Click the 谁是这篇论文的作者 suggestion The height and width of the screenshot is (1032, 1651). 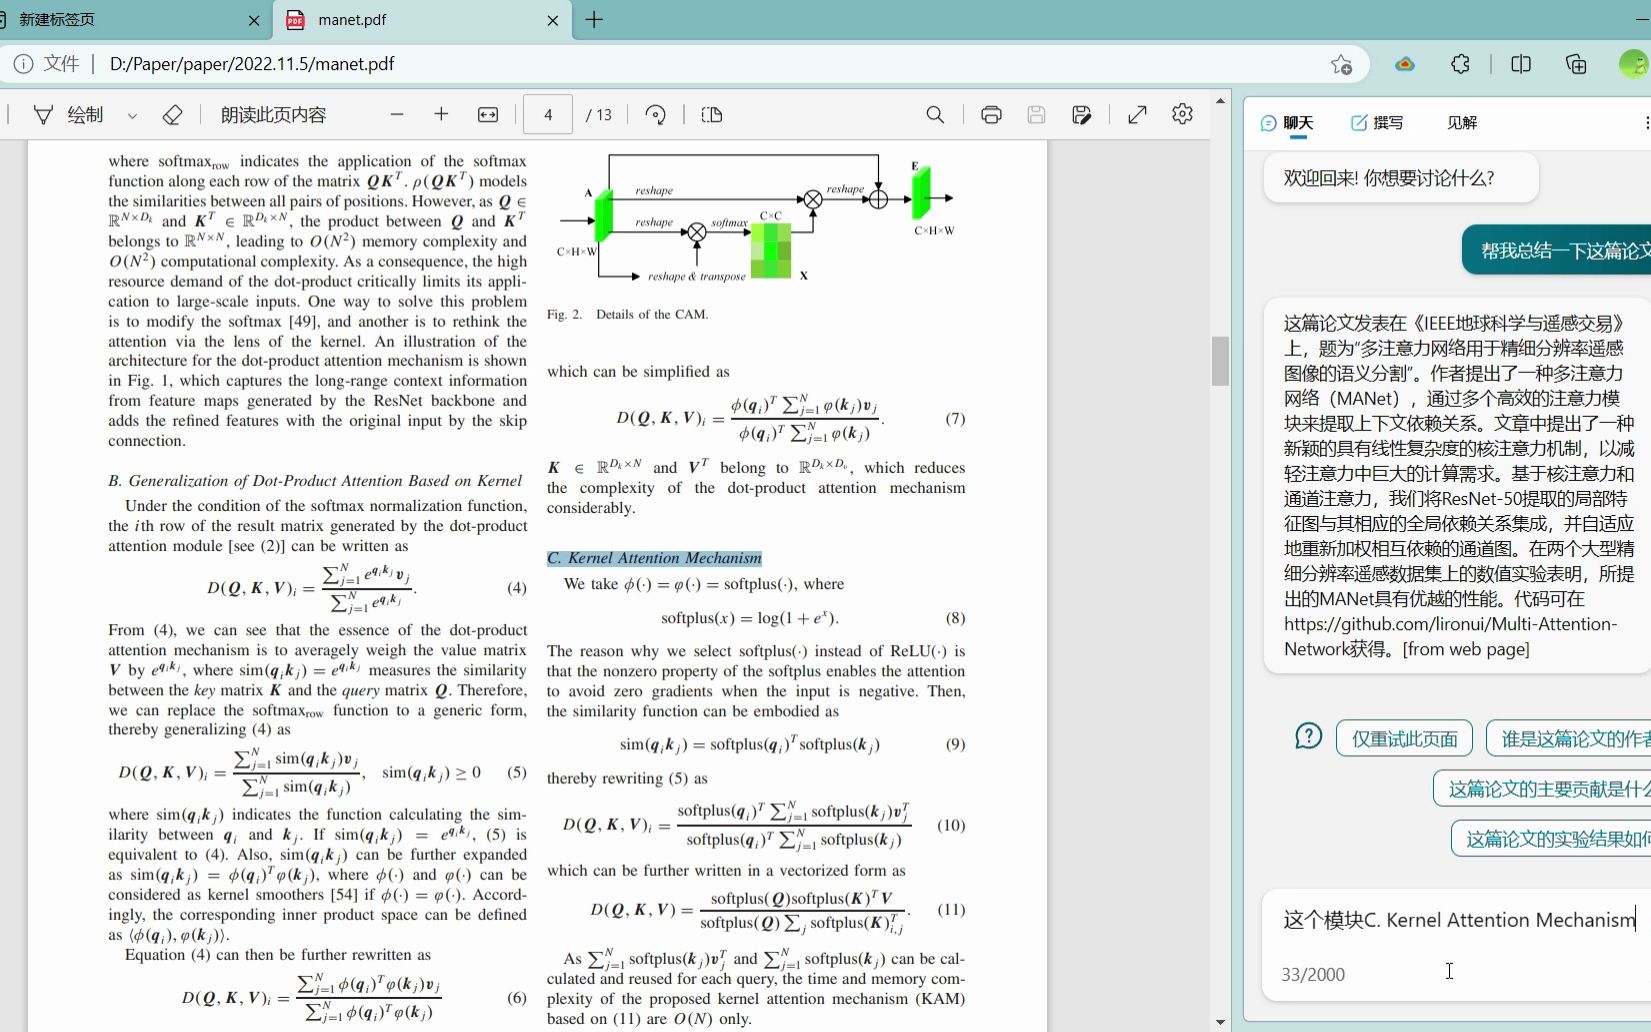1569,739
